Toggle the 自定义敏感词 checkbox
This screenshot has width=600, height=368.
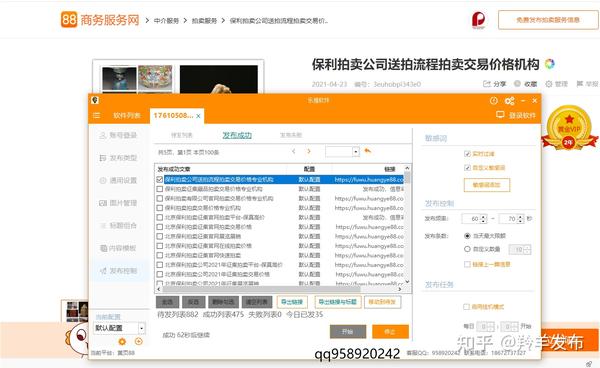coord(467,168)
